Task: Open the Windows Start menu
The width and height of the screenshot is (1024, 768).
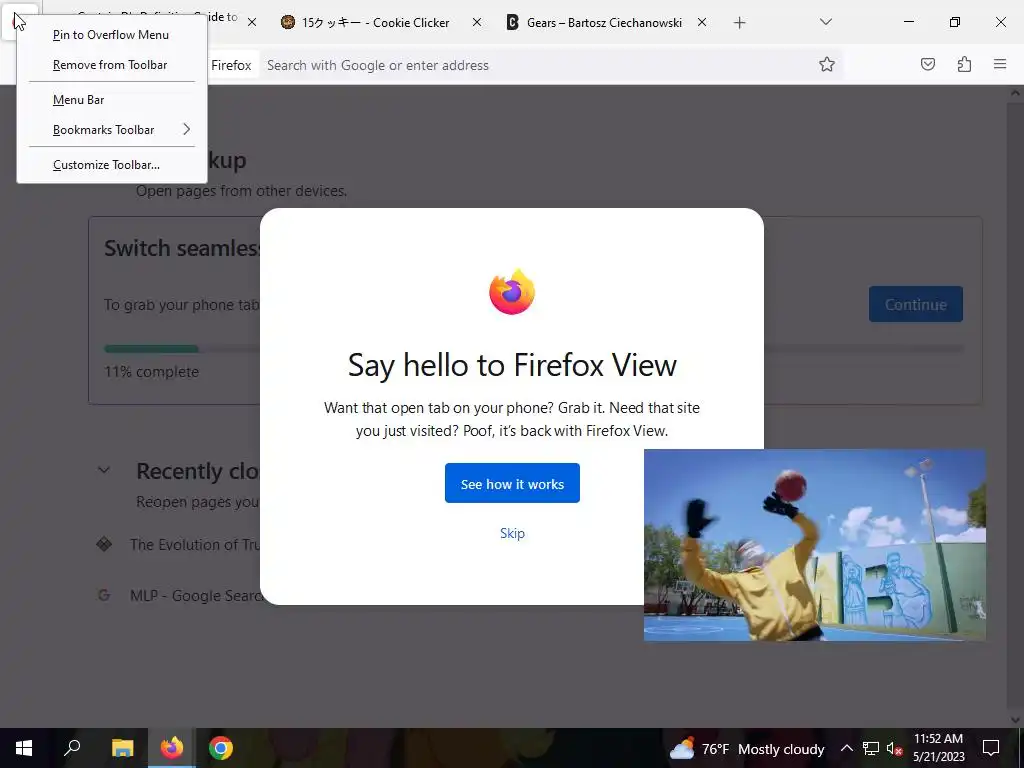Action: point(24,748)
